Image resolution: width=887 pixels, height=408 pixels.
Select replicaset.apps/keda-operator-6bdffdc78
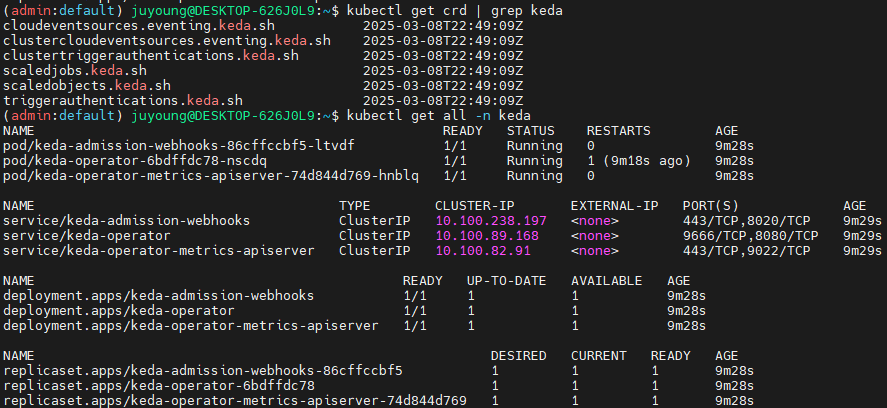pos(159,386)
